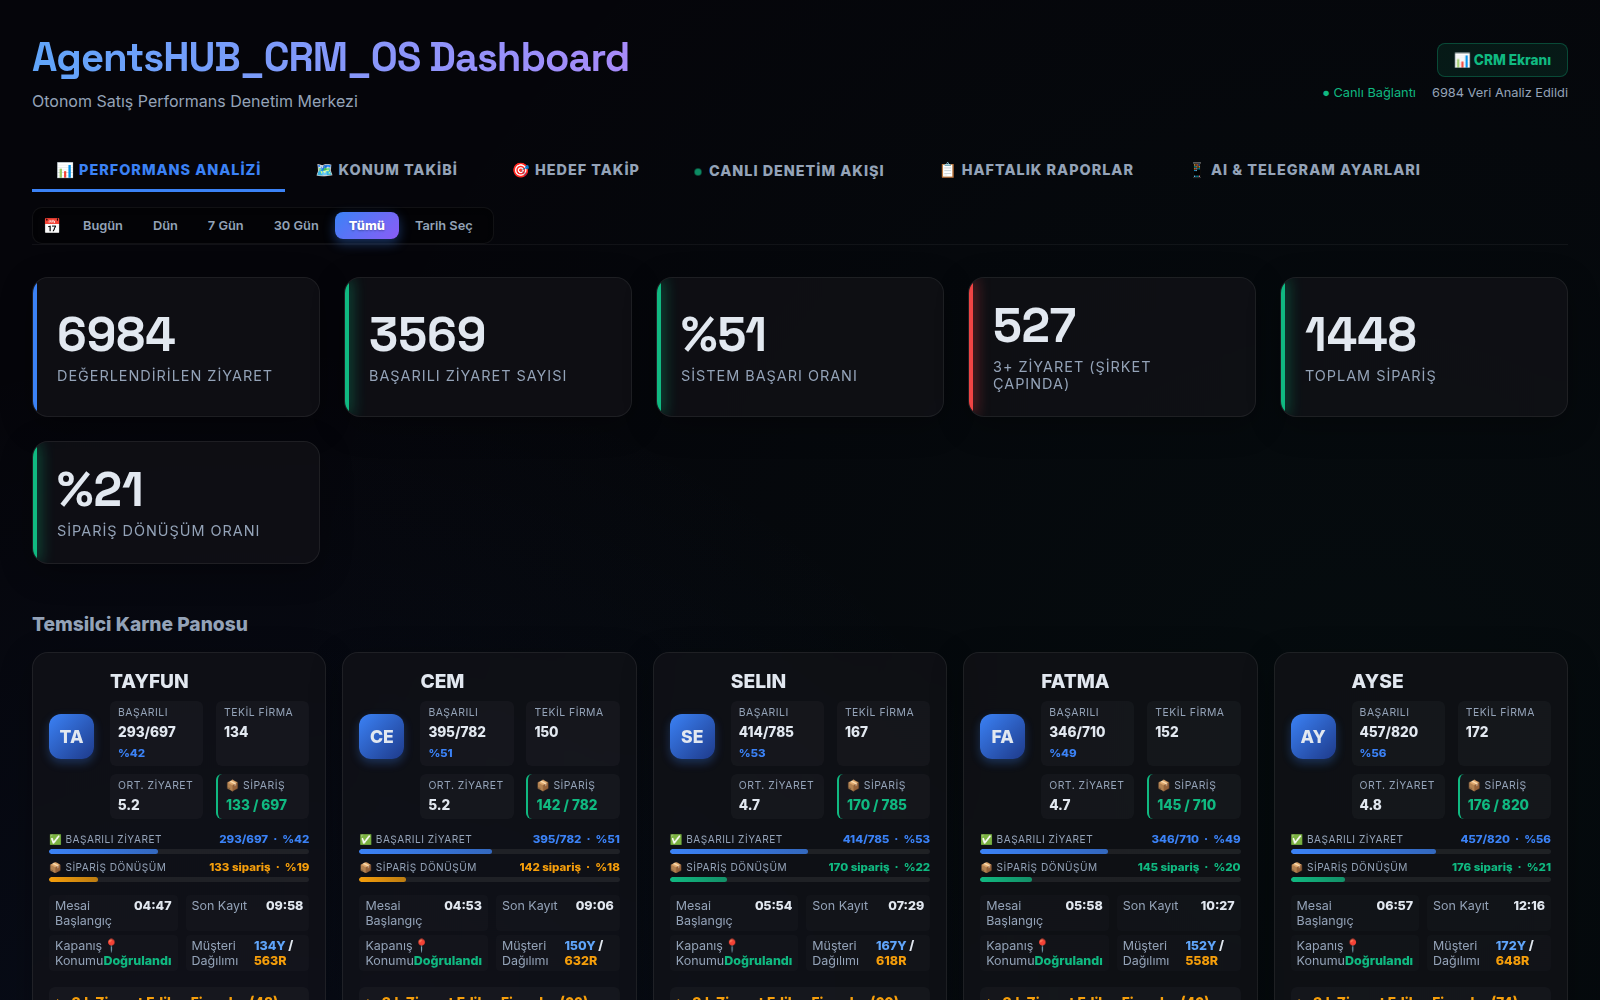
Task: Click the SE avatar for Selin
Action: (692, 737)
